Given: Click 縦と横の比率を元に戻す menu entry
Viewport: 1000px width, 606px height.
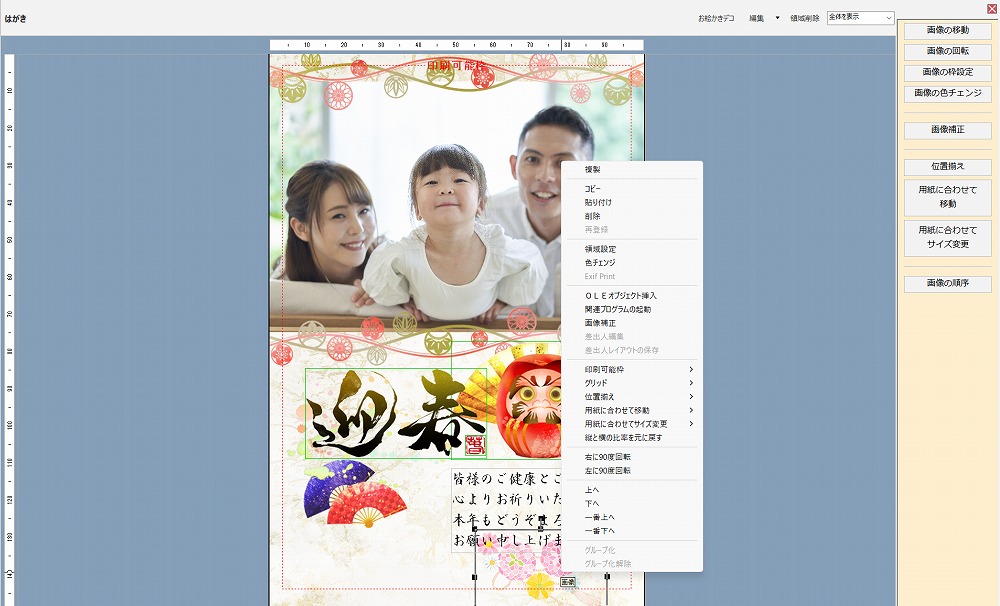Looking at the screenshot, I should pos(623,438).
